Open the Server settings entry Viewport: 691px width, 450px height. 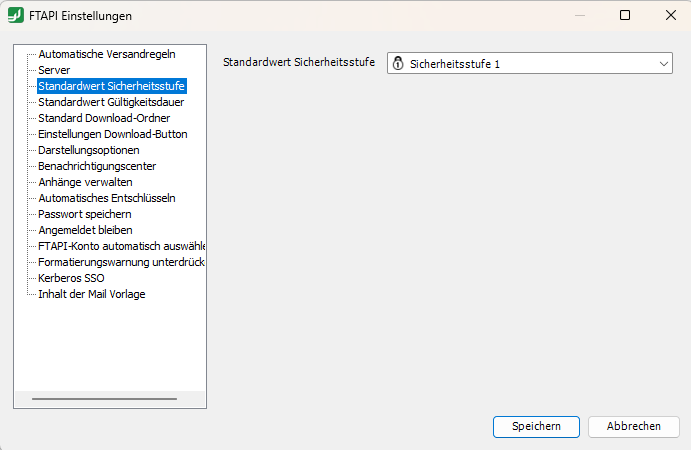click(54, 70)
